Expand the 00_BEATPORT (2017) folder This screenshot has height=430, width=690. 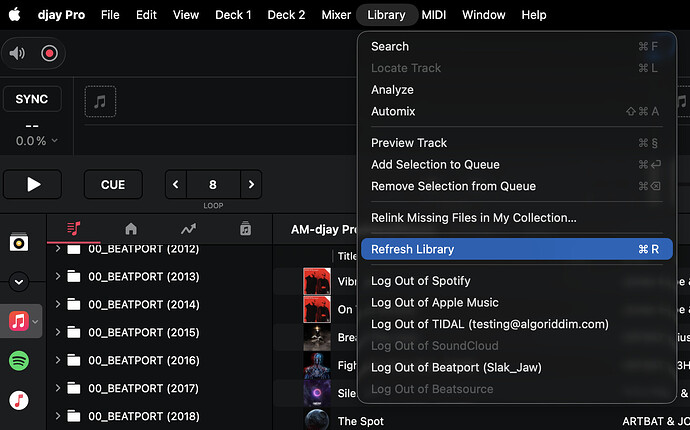coord(58,388)
